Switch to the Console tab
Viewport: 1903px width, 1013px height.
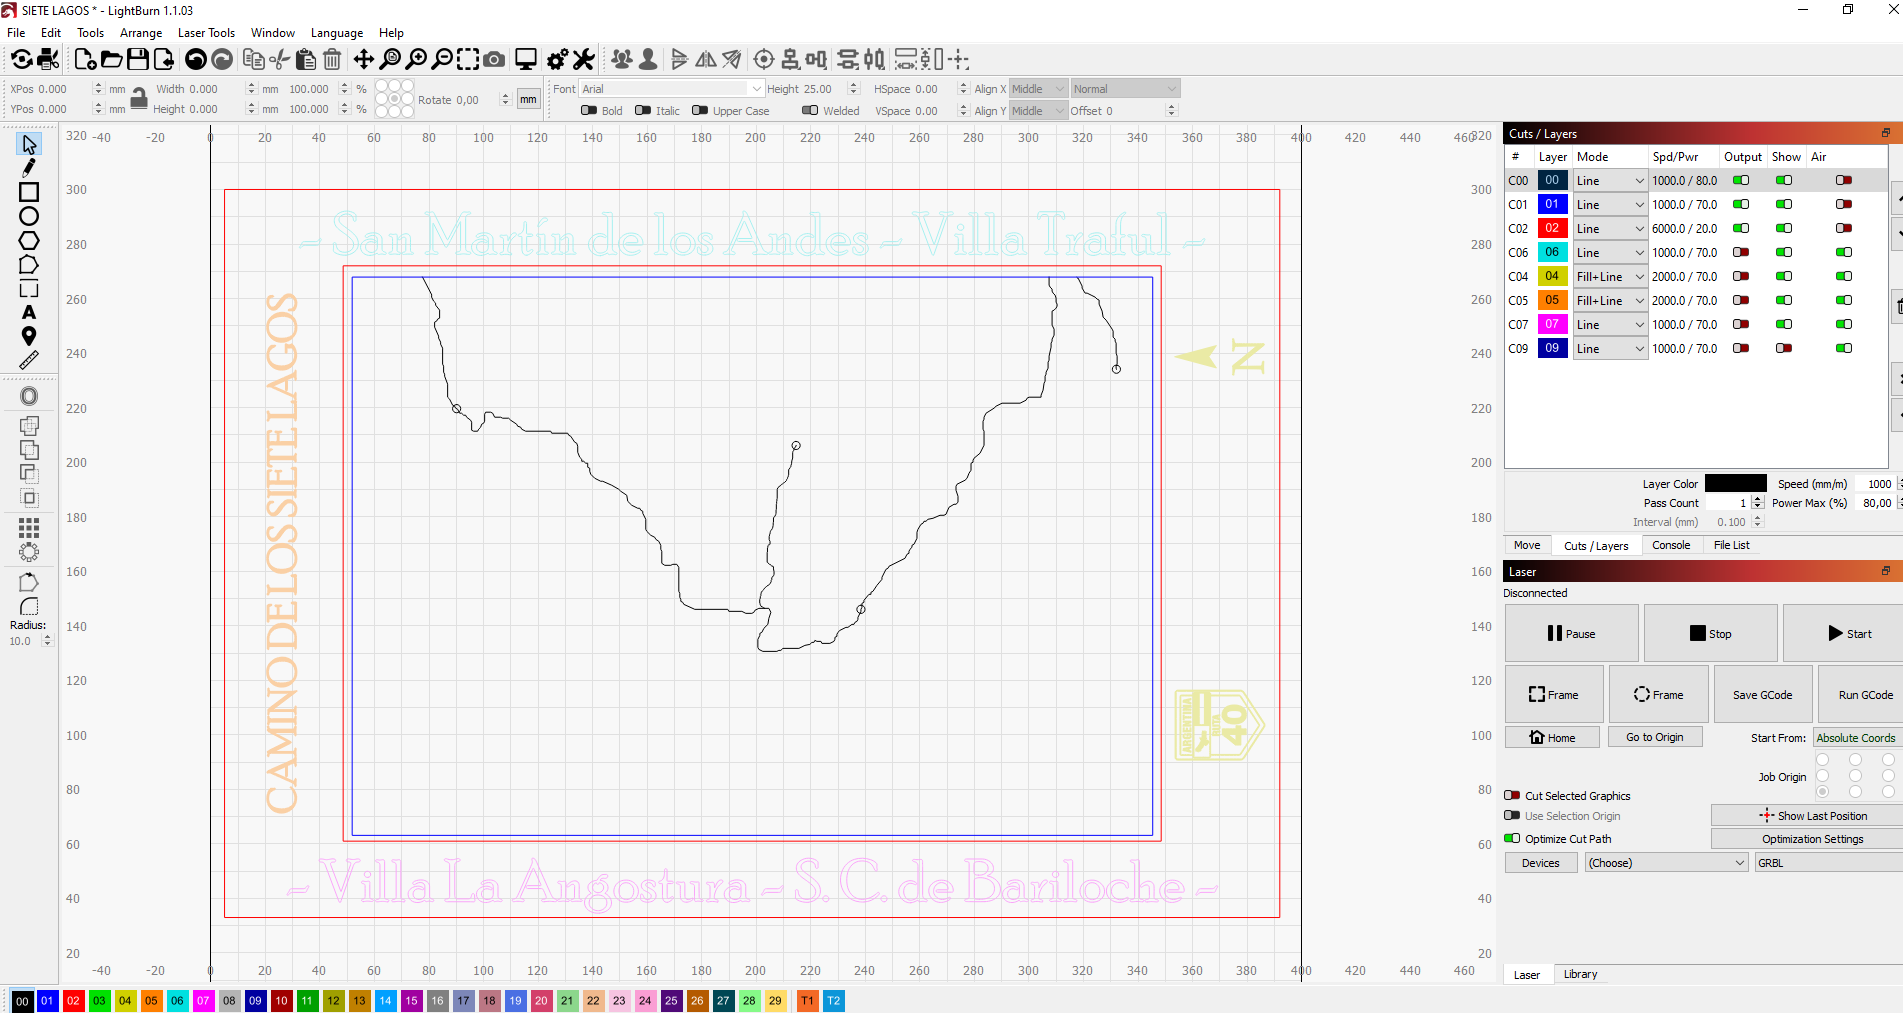tap(1671, 545)
